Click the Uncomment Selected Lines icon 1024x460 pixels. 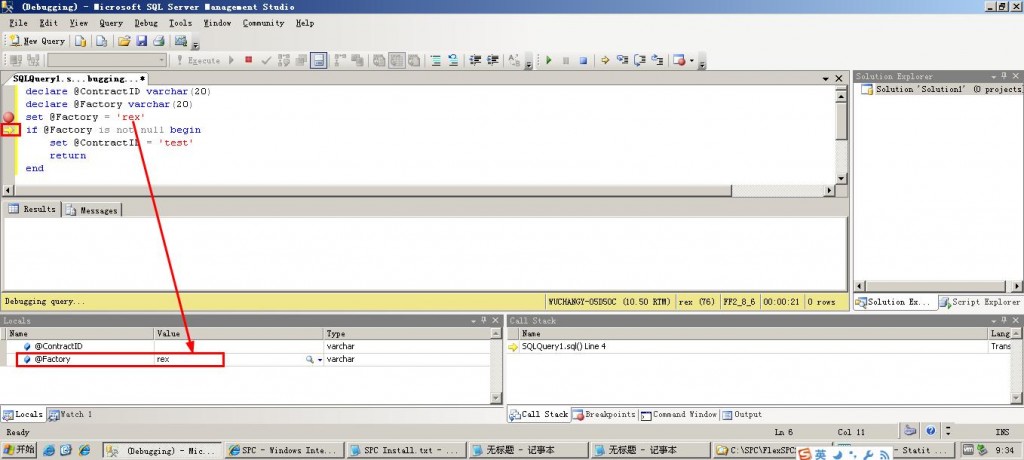click(453, 60)
